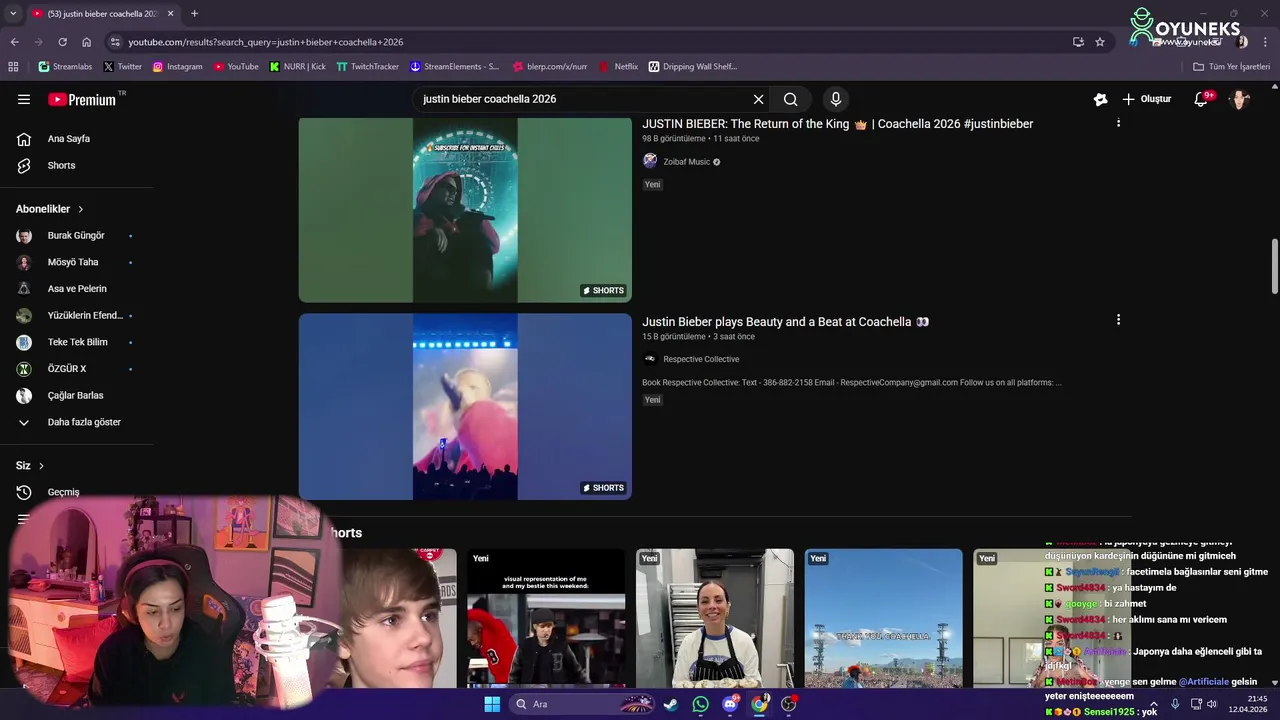Open the Twitter bookmark
This screenshot has width=1280, height=720.
pyautogui.click(x=123, y=67)
